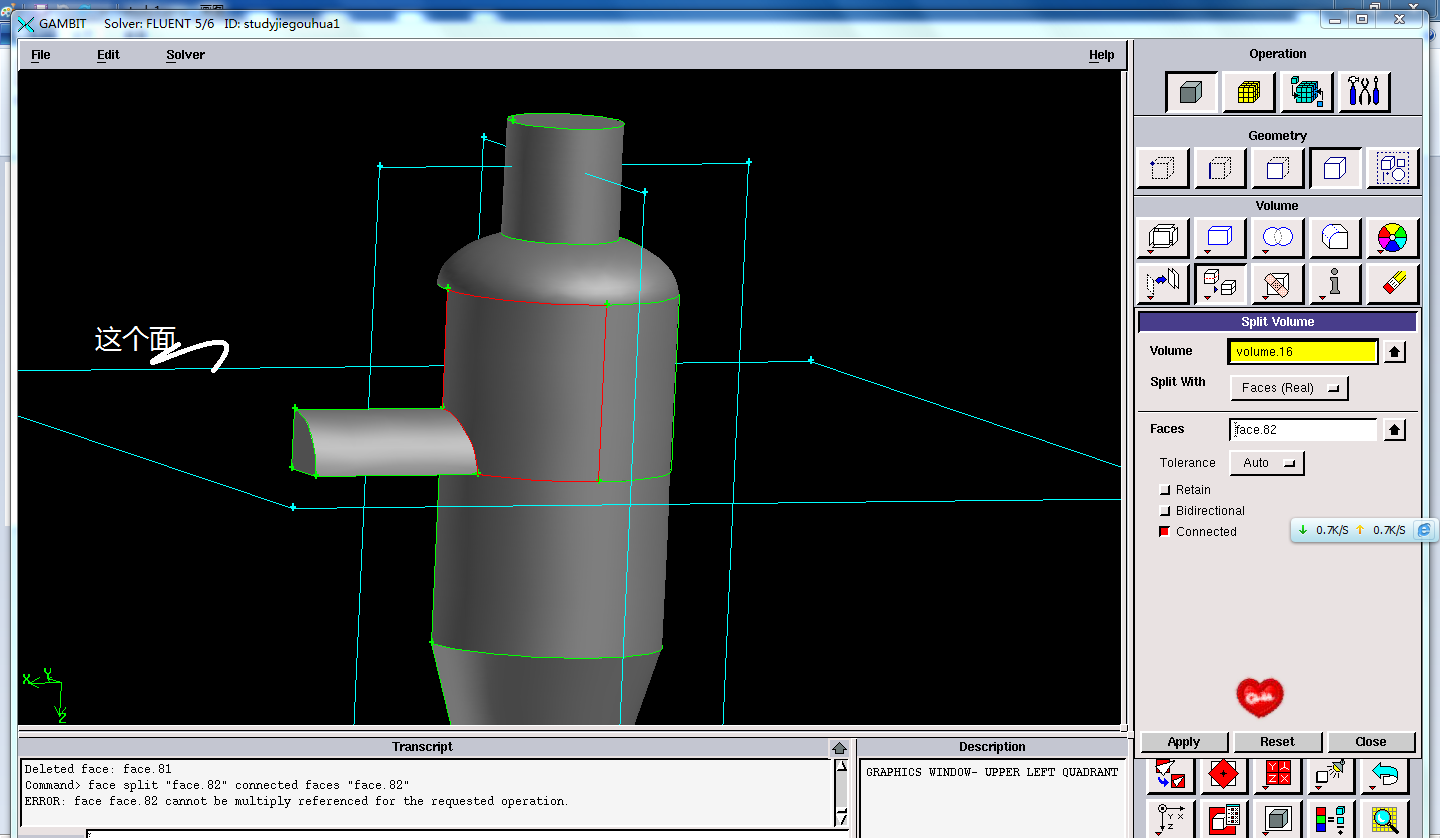The width and height of the screenshot is (1440, 838).
Task: Click the Heal volume bandage icon
Action: [x=1277, y=285]
